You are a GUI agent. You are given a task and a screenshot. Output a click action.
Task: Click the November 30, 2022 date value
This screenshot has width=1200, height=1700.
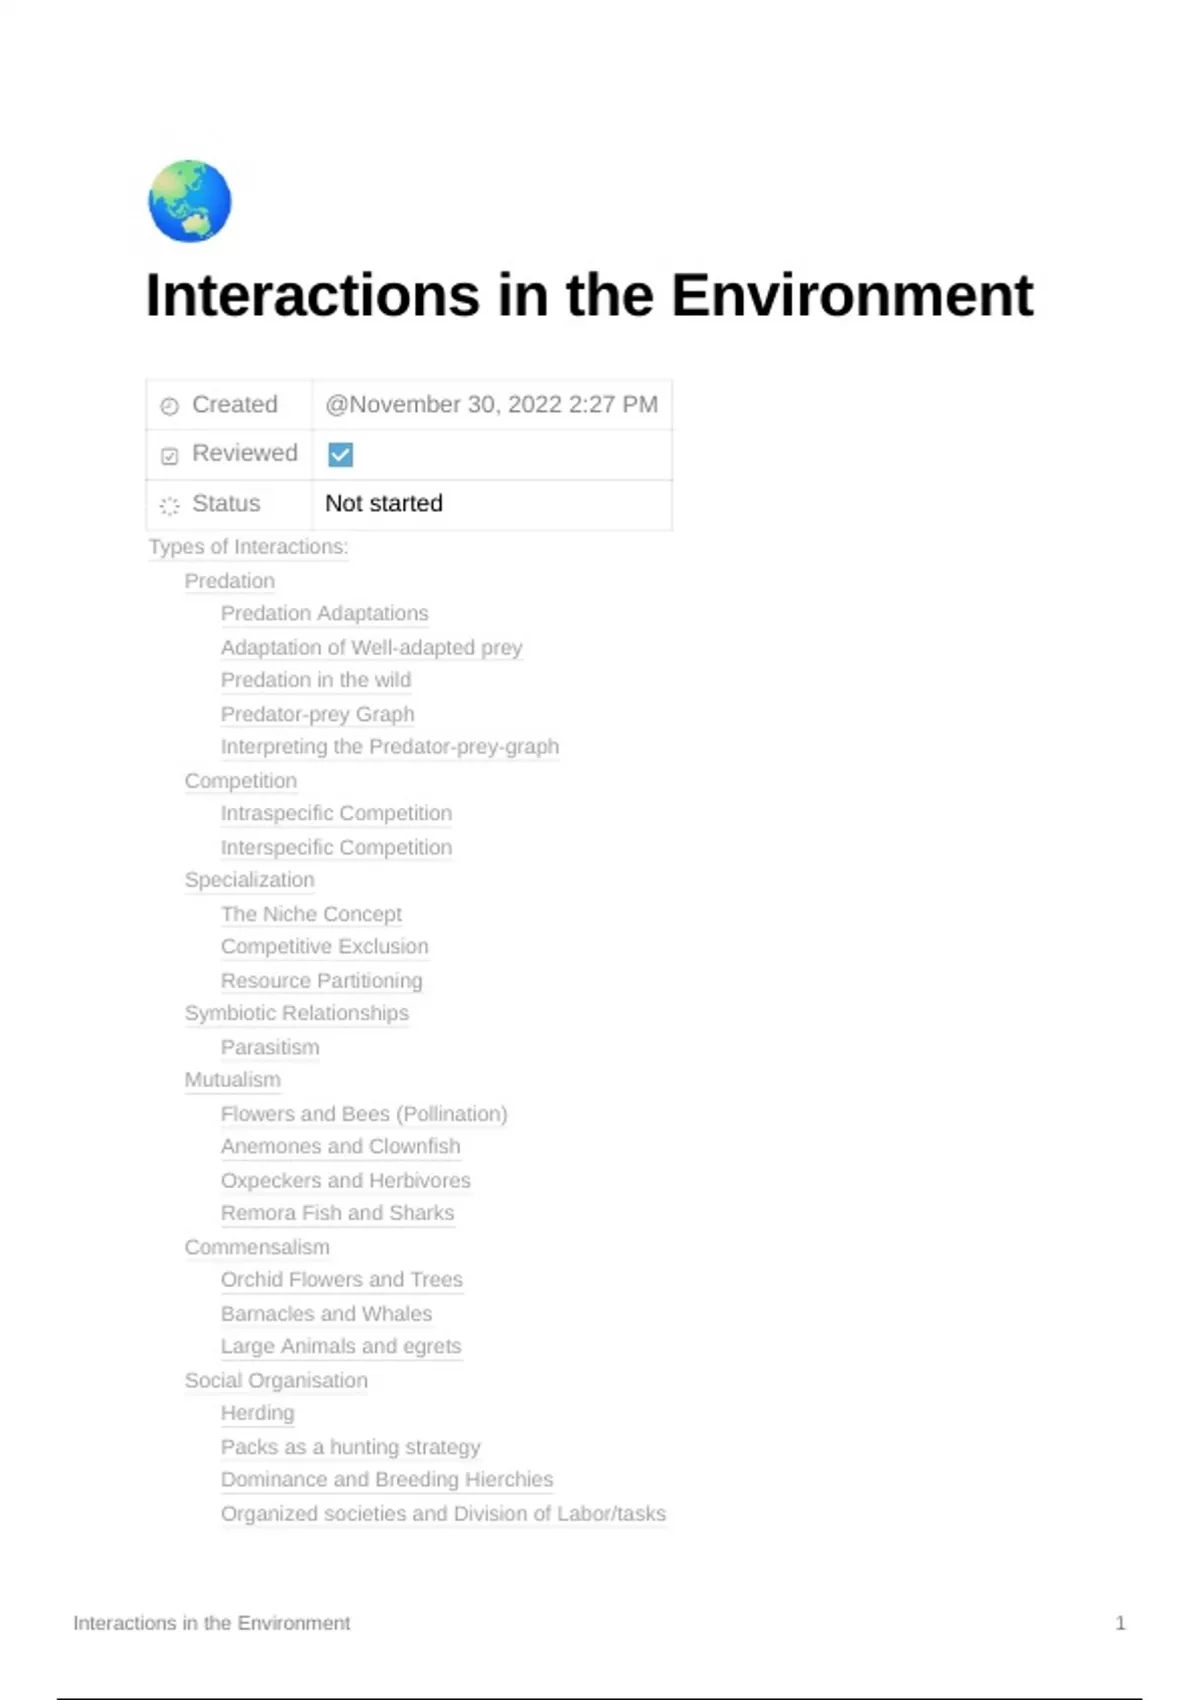pyautogui.click(x=491, y=405)
